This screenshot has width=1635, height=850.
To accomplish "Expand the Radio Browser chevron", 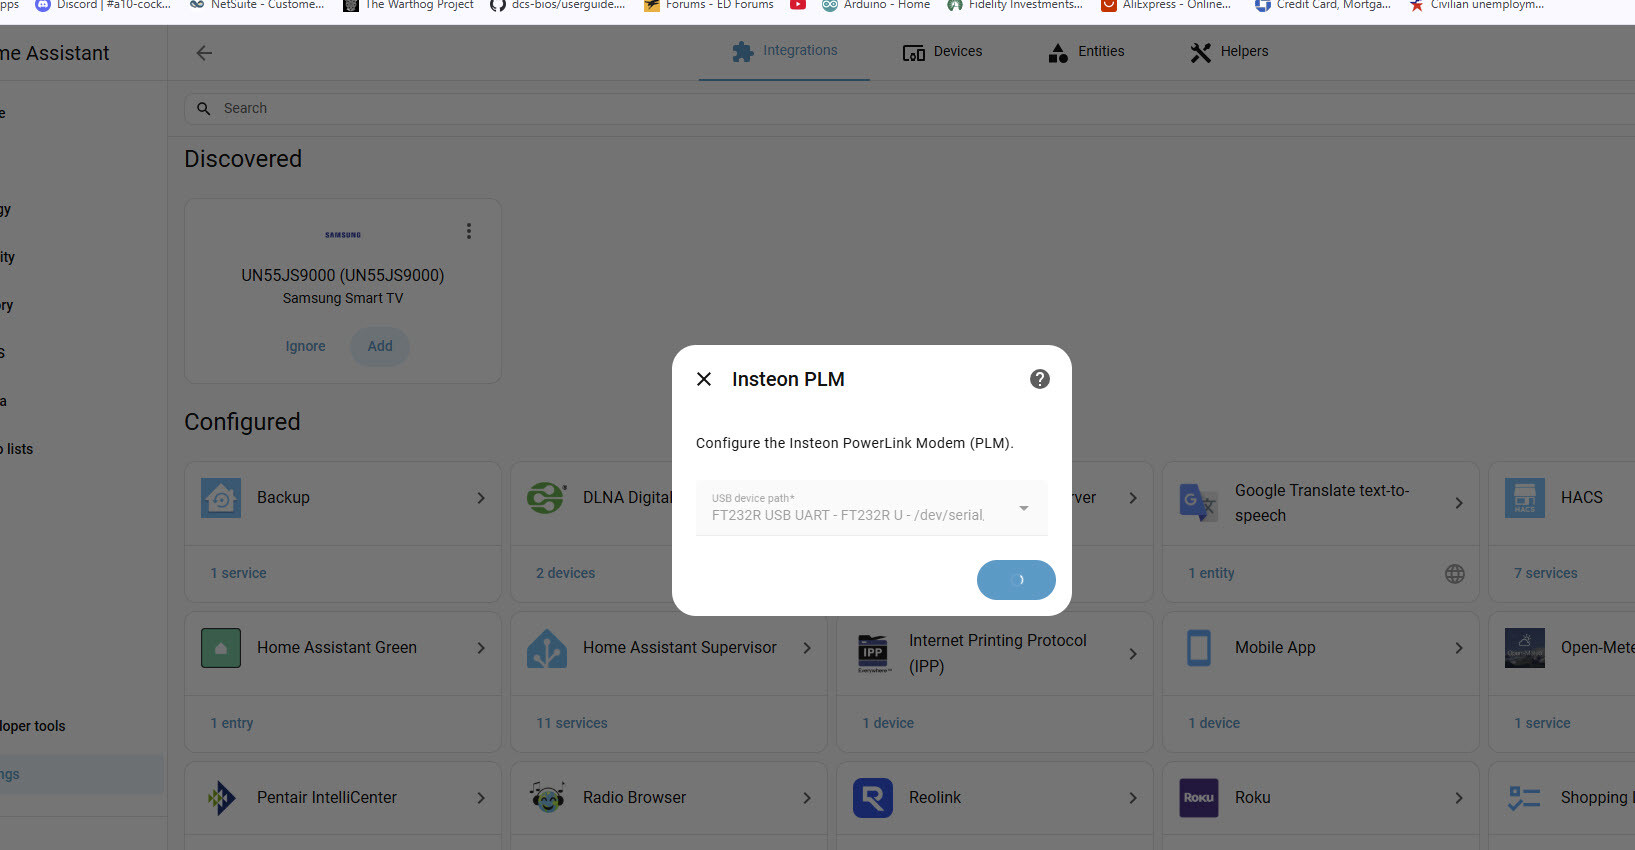I will click(807, 798).
